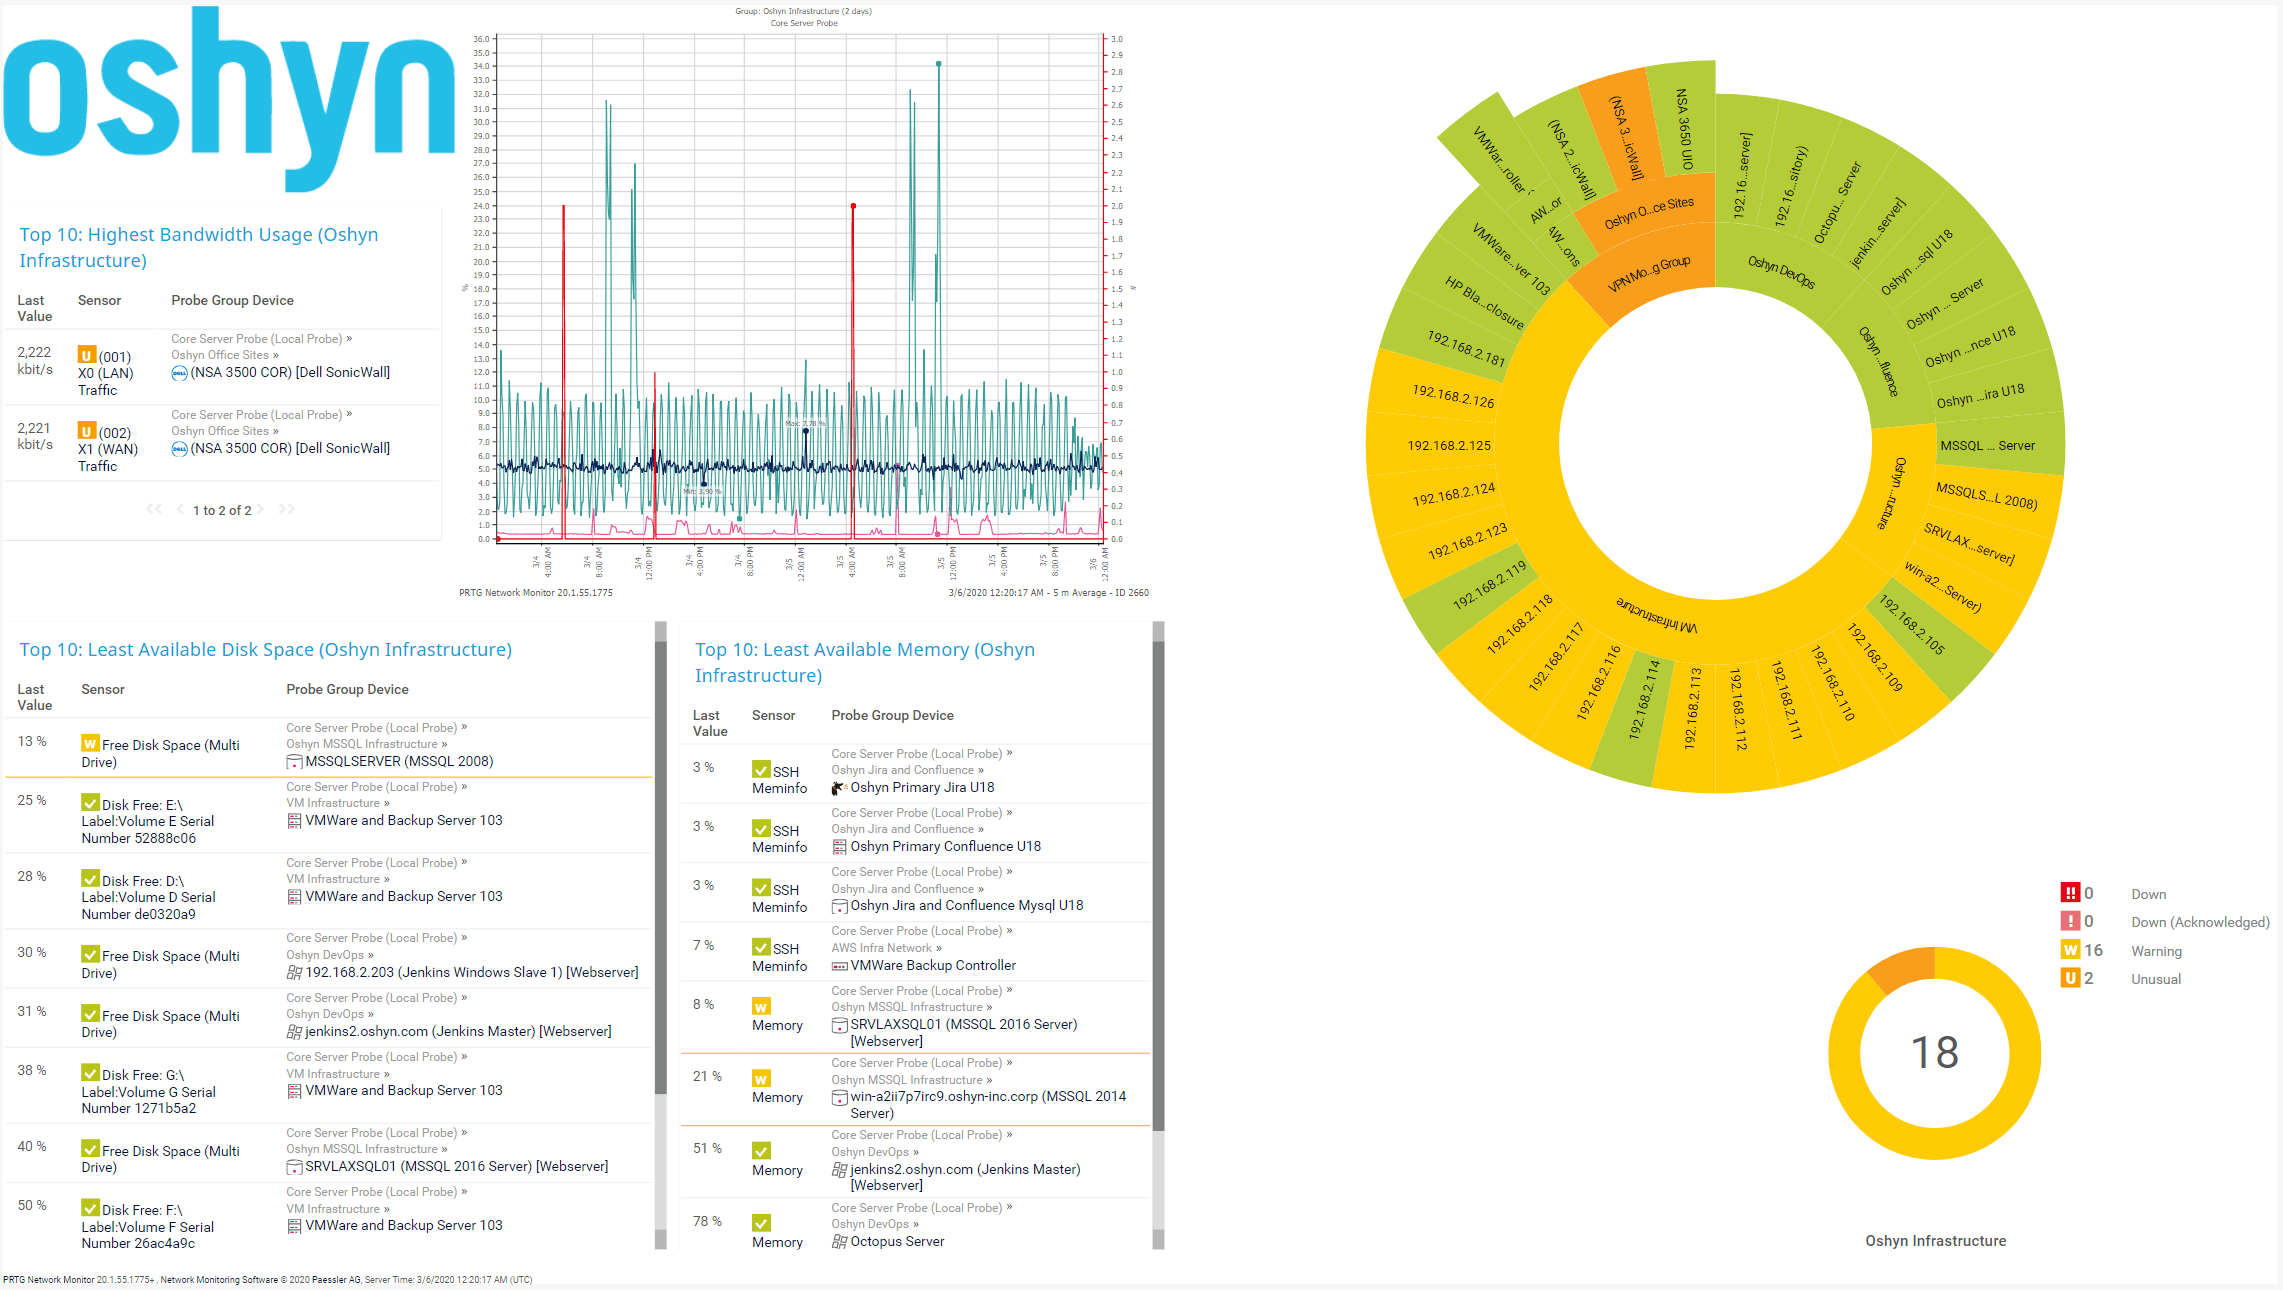Click device icon beside Oshyn Primary Jira U18
Viewport: 2283px width, 1290px height.
[x=839, y=788]
